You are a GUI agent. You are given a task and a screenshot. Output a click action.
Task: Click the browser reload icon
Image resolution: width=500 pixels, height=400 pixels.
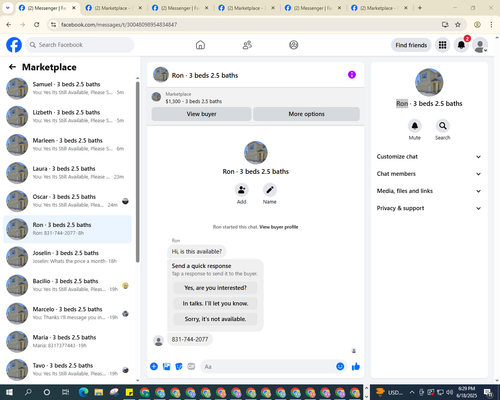point(37,24)
